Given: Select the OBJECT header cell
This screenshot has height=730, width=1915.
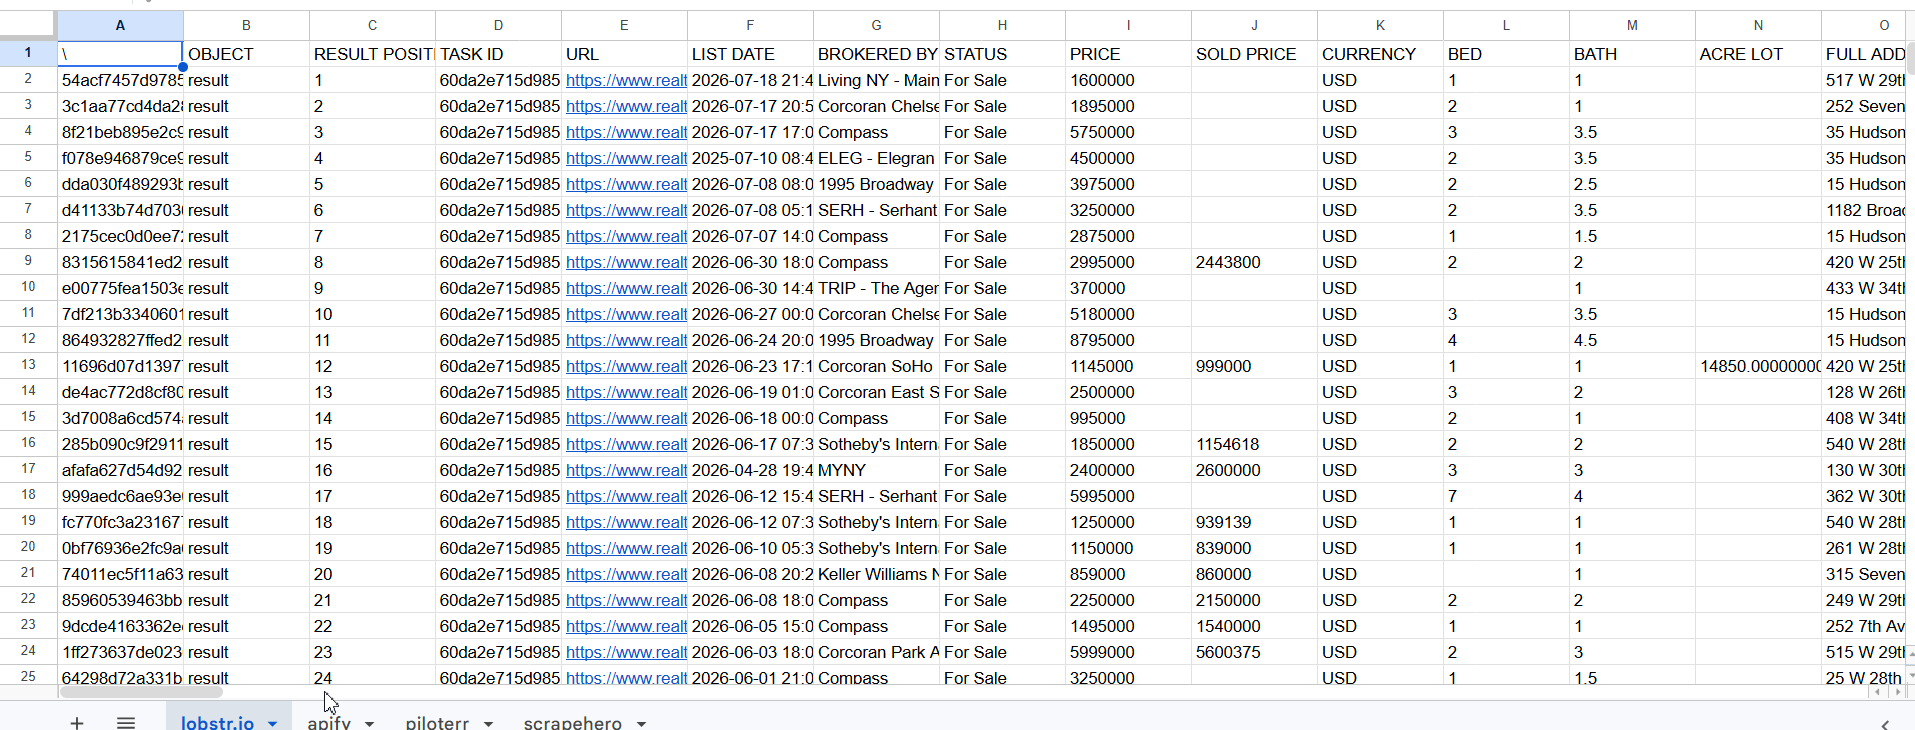Looking at the screenshot, I should coord(246,54).
